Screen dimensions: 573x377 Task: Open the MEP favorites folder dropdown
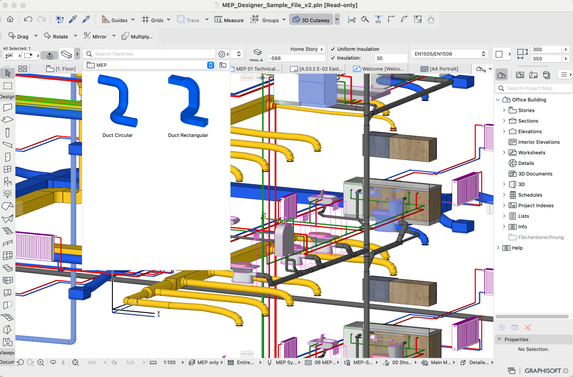210,65
